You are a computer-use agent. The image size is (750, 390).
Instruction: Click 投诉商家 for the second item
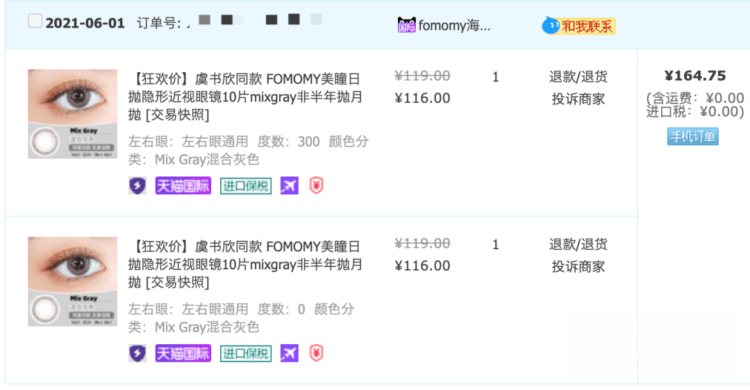point(578,267)
